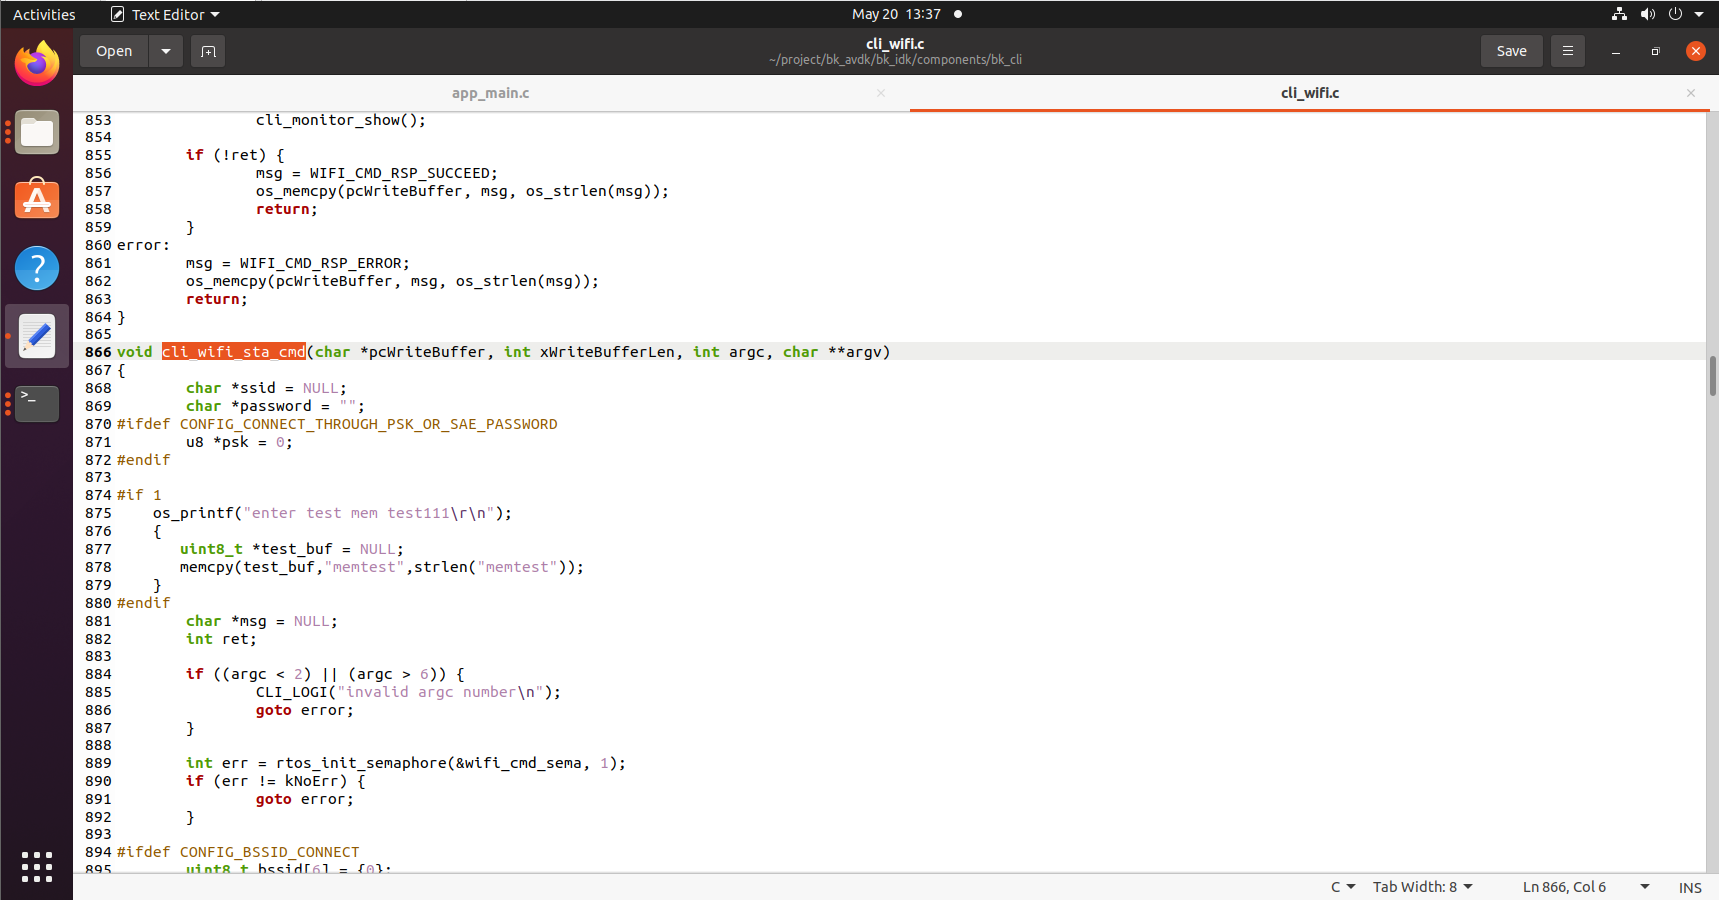Open the Help icon in dock

coord(37,268)
